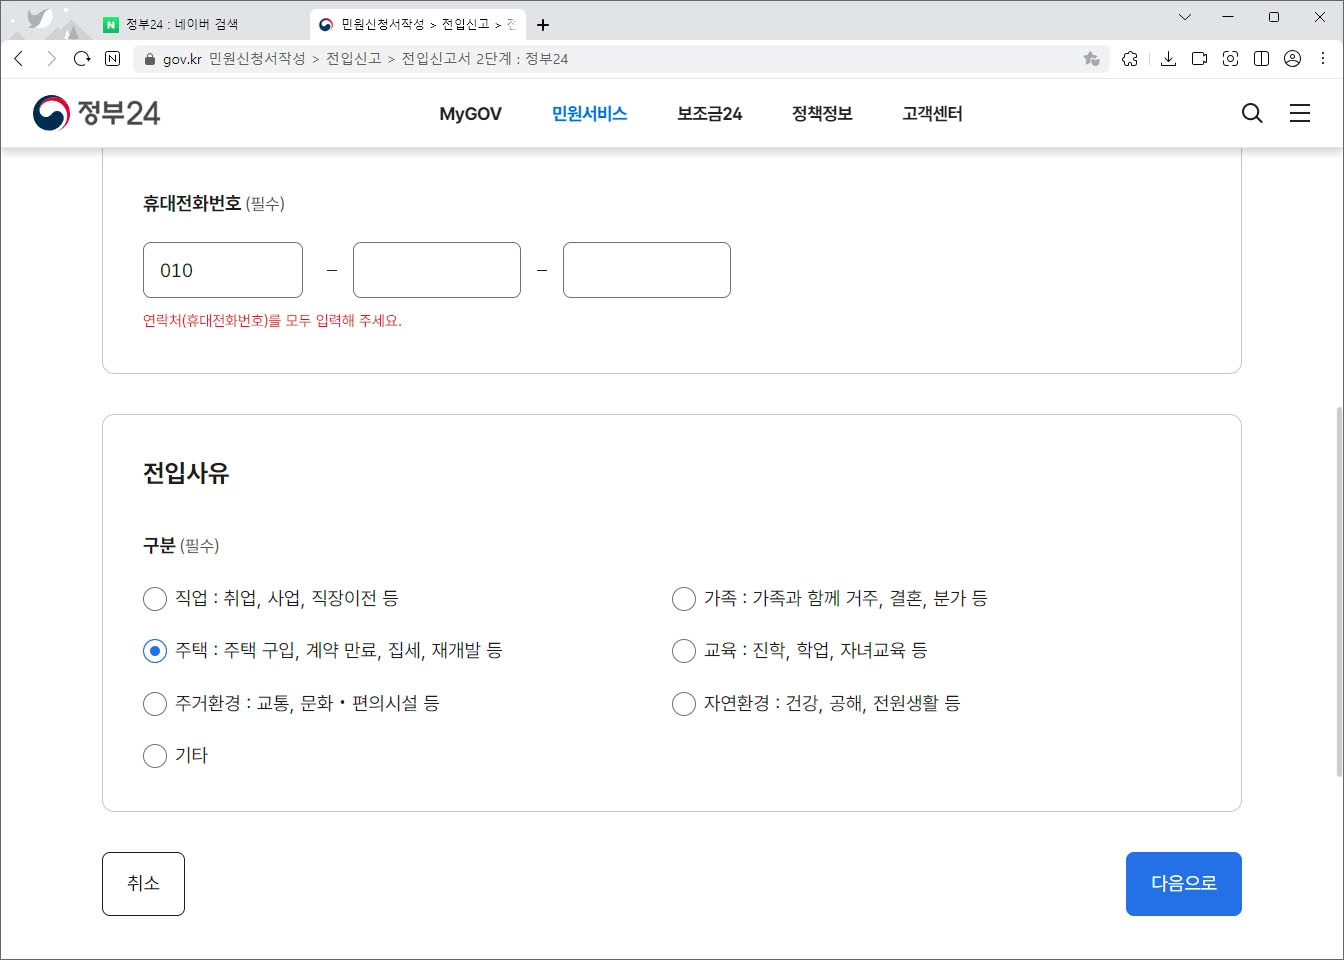Click the middle phone number input field
Viewport: 1344px width, 960px height.
pyautogui.click(x=436, y=269)
